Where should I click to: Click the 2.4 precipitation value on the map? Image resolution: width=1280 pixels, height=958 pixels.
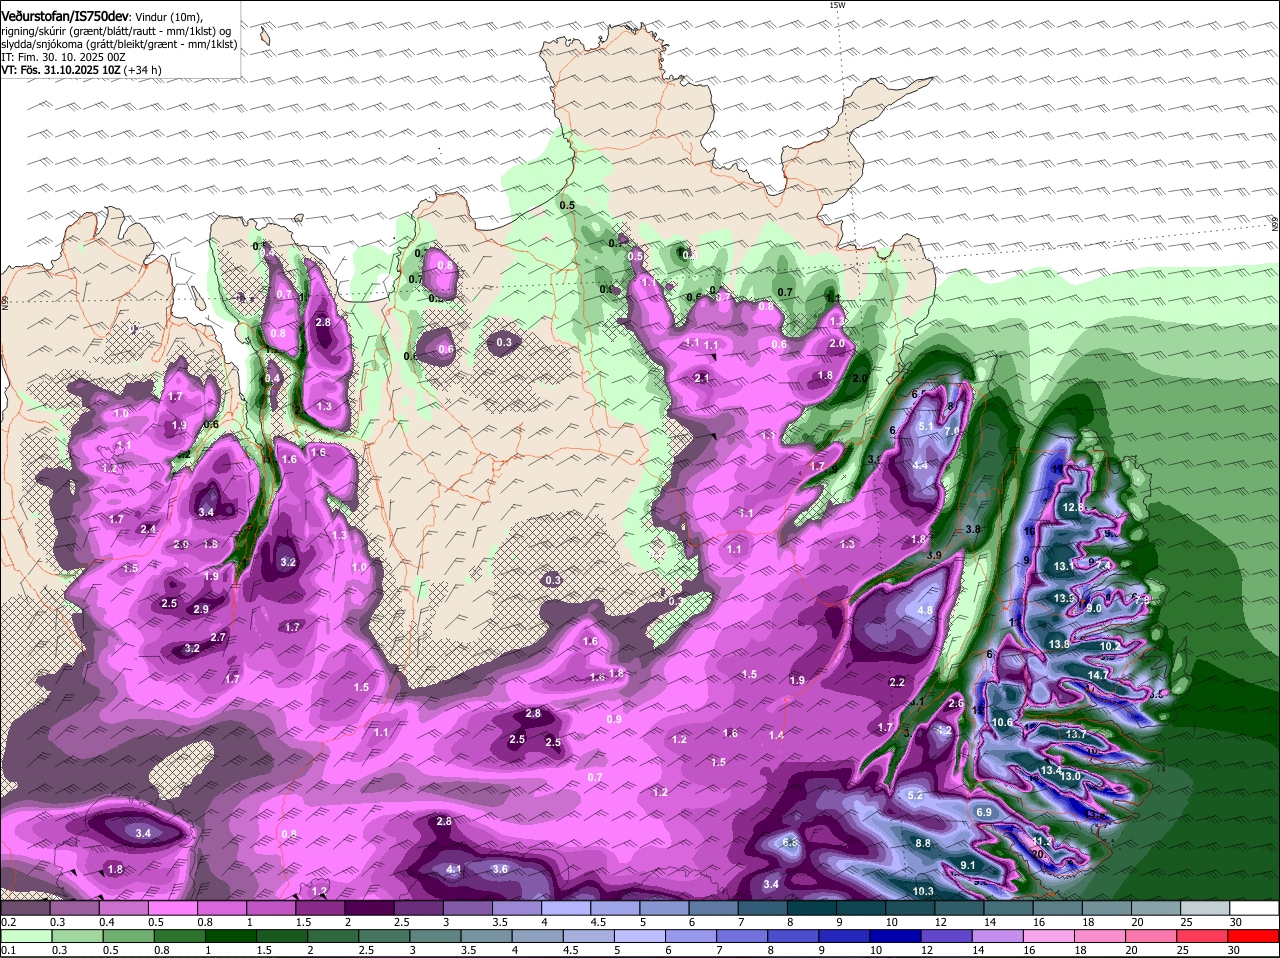149,529
